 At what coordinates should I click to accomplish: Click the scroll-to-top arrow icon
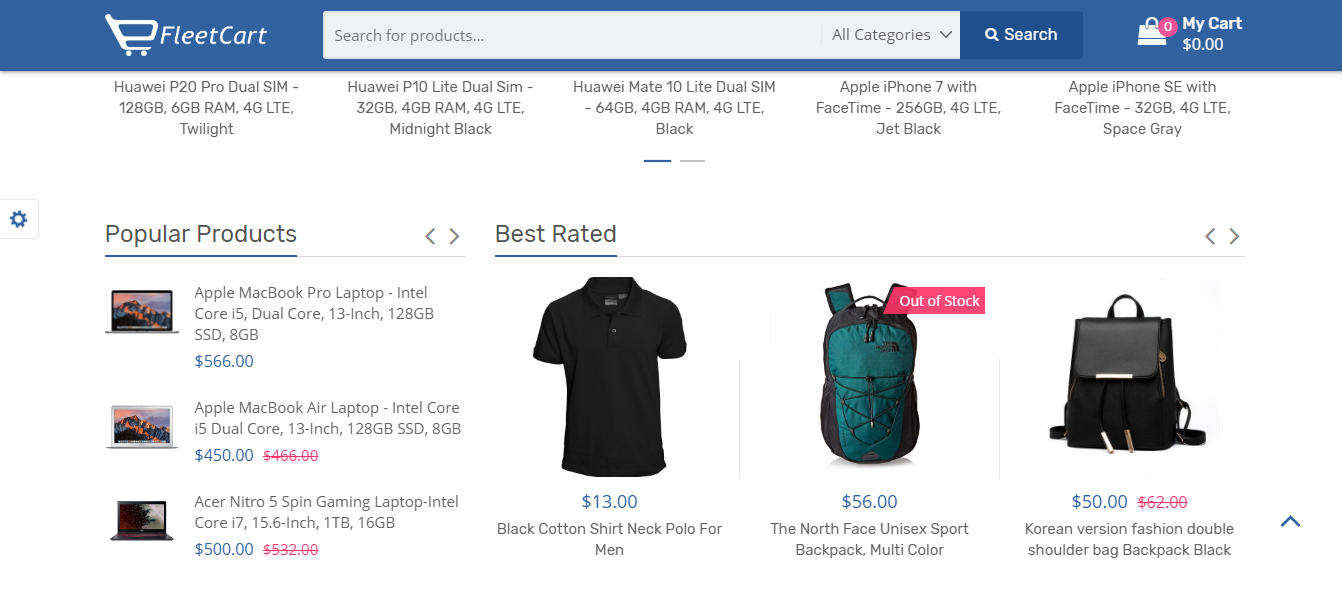click(x=1291, y=521)
